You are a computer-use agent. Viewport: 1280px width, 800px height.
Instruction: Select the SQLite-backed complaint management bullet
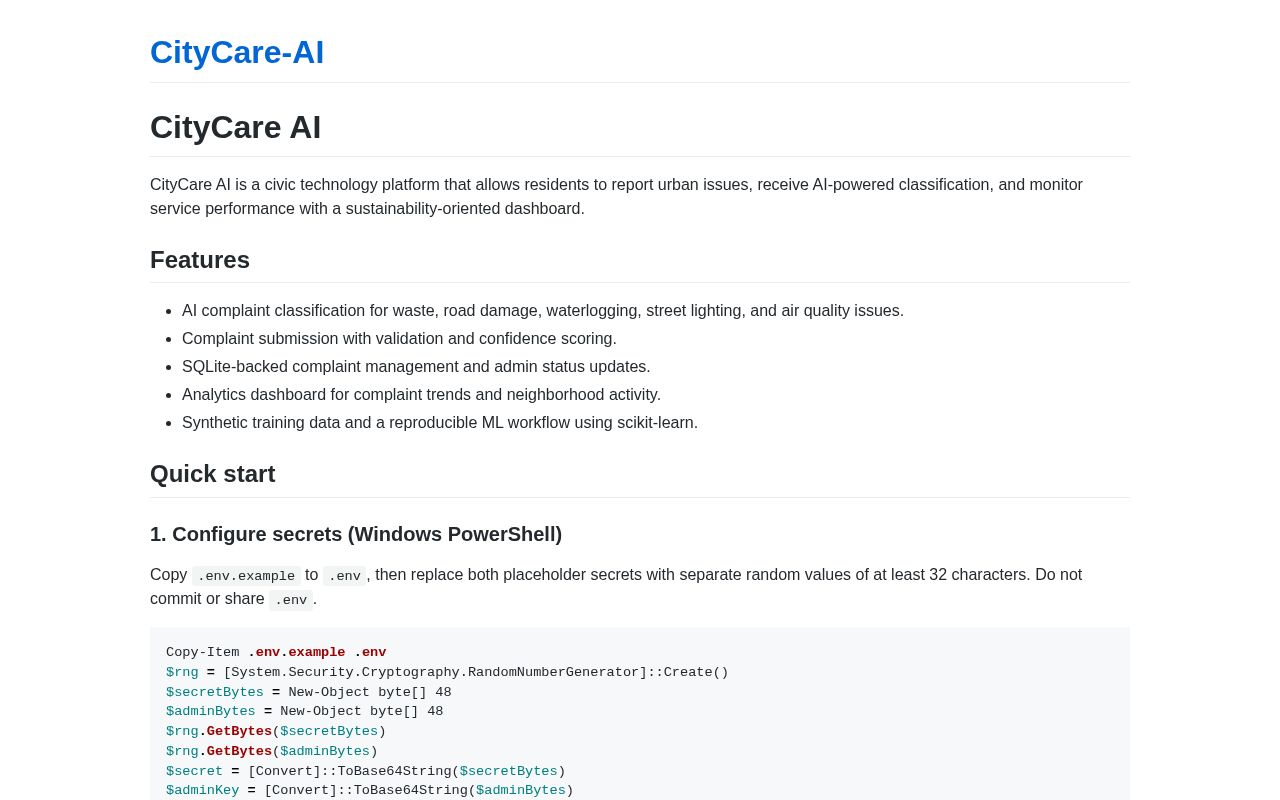tap(416, 367)
